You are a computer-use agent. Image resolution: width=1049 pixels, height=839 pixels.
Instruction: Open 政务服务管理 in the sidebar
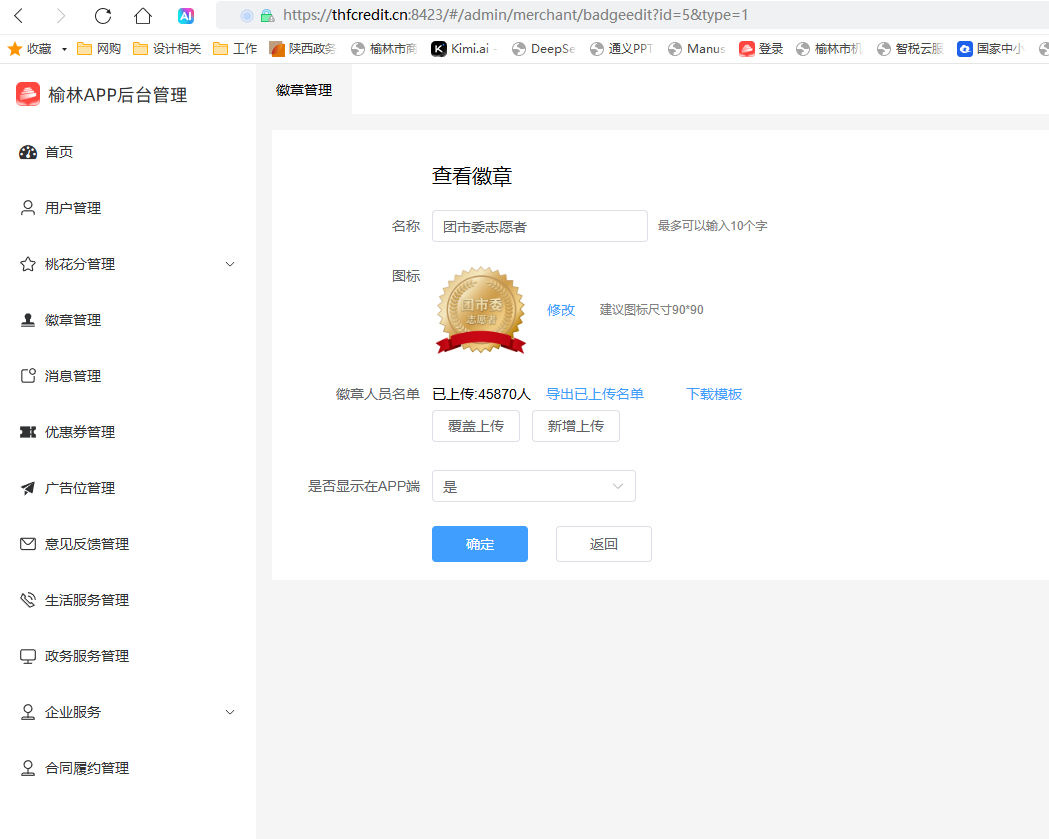(74, 656)
